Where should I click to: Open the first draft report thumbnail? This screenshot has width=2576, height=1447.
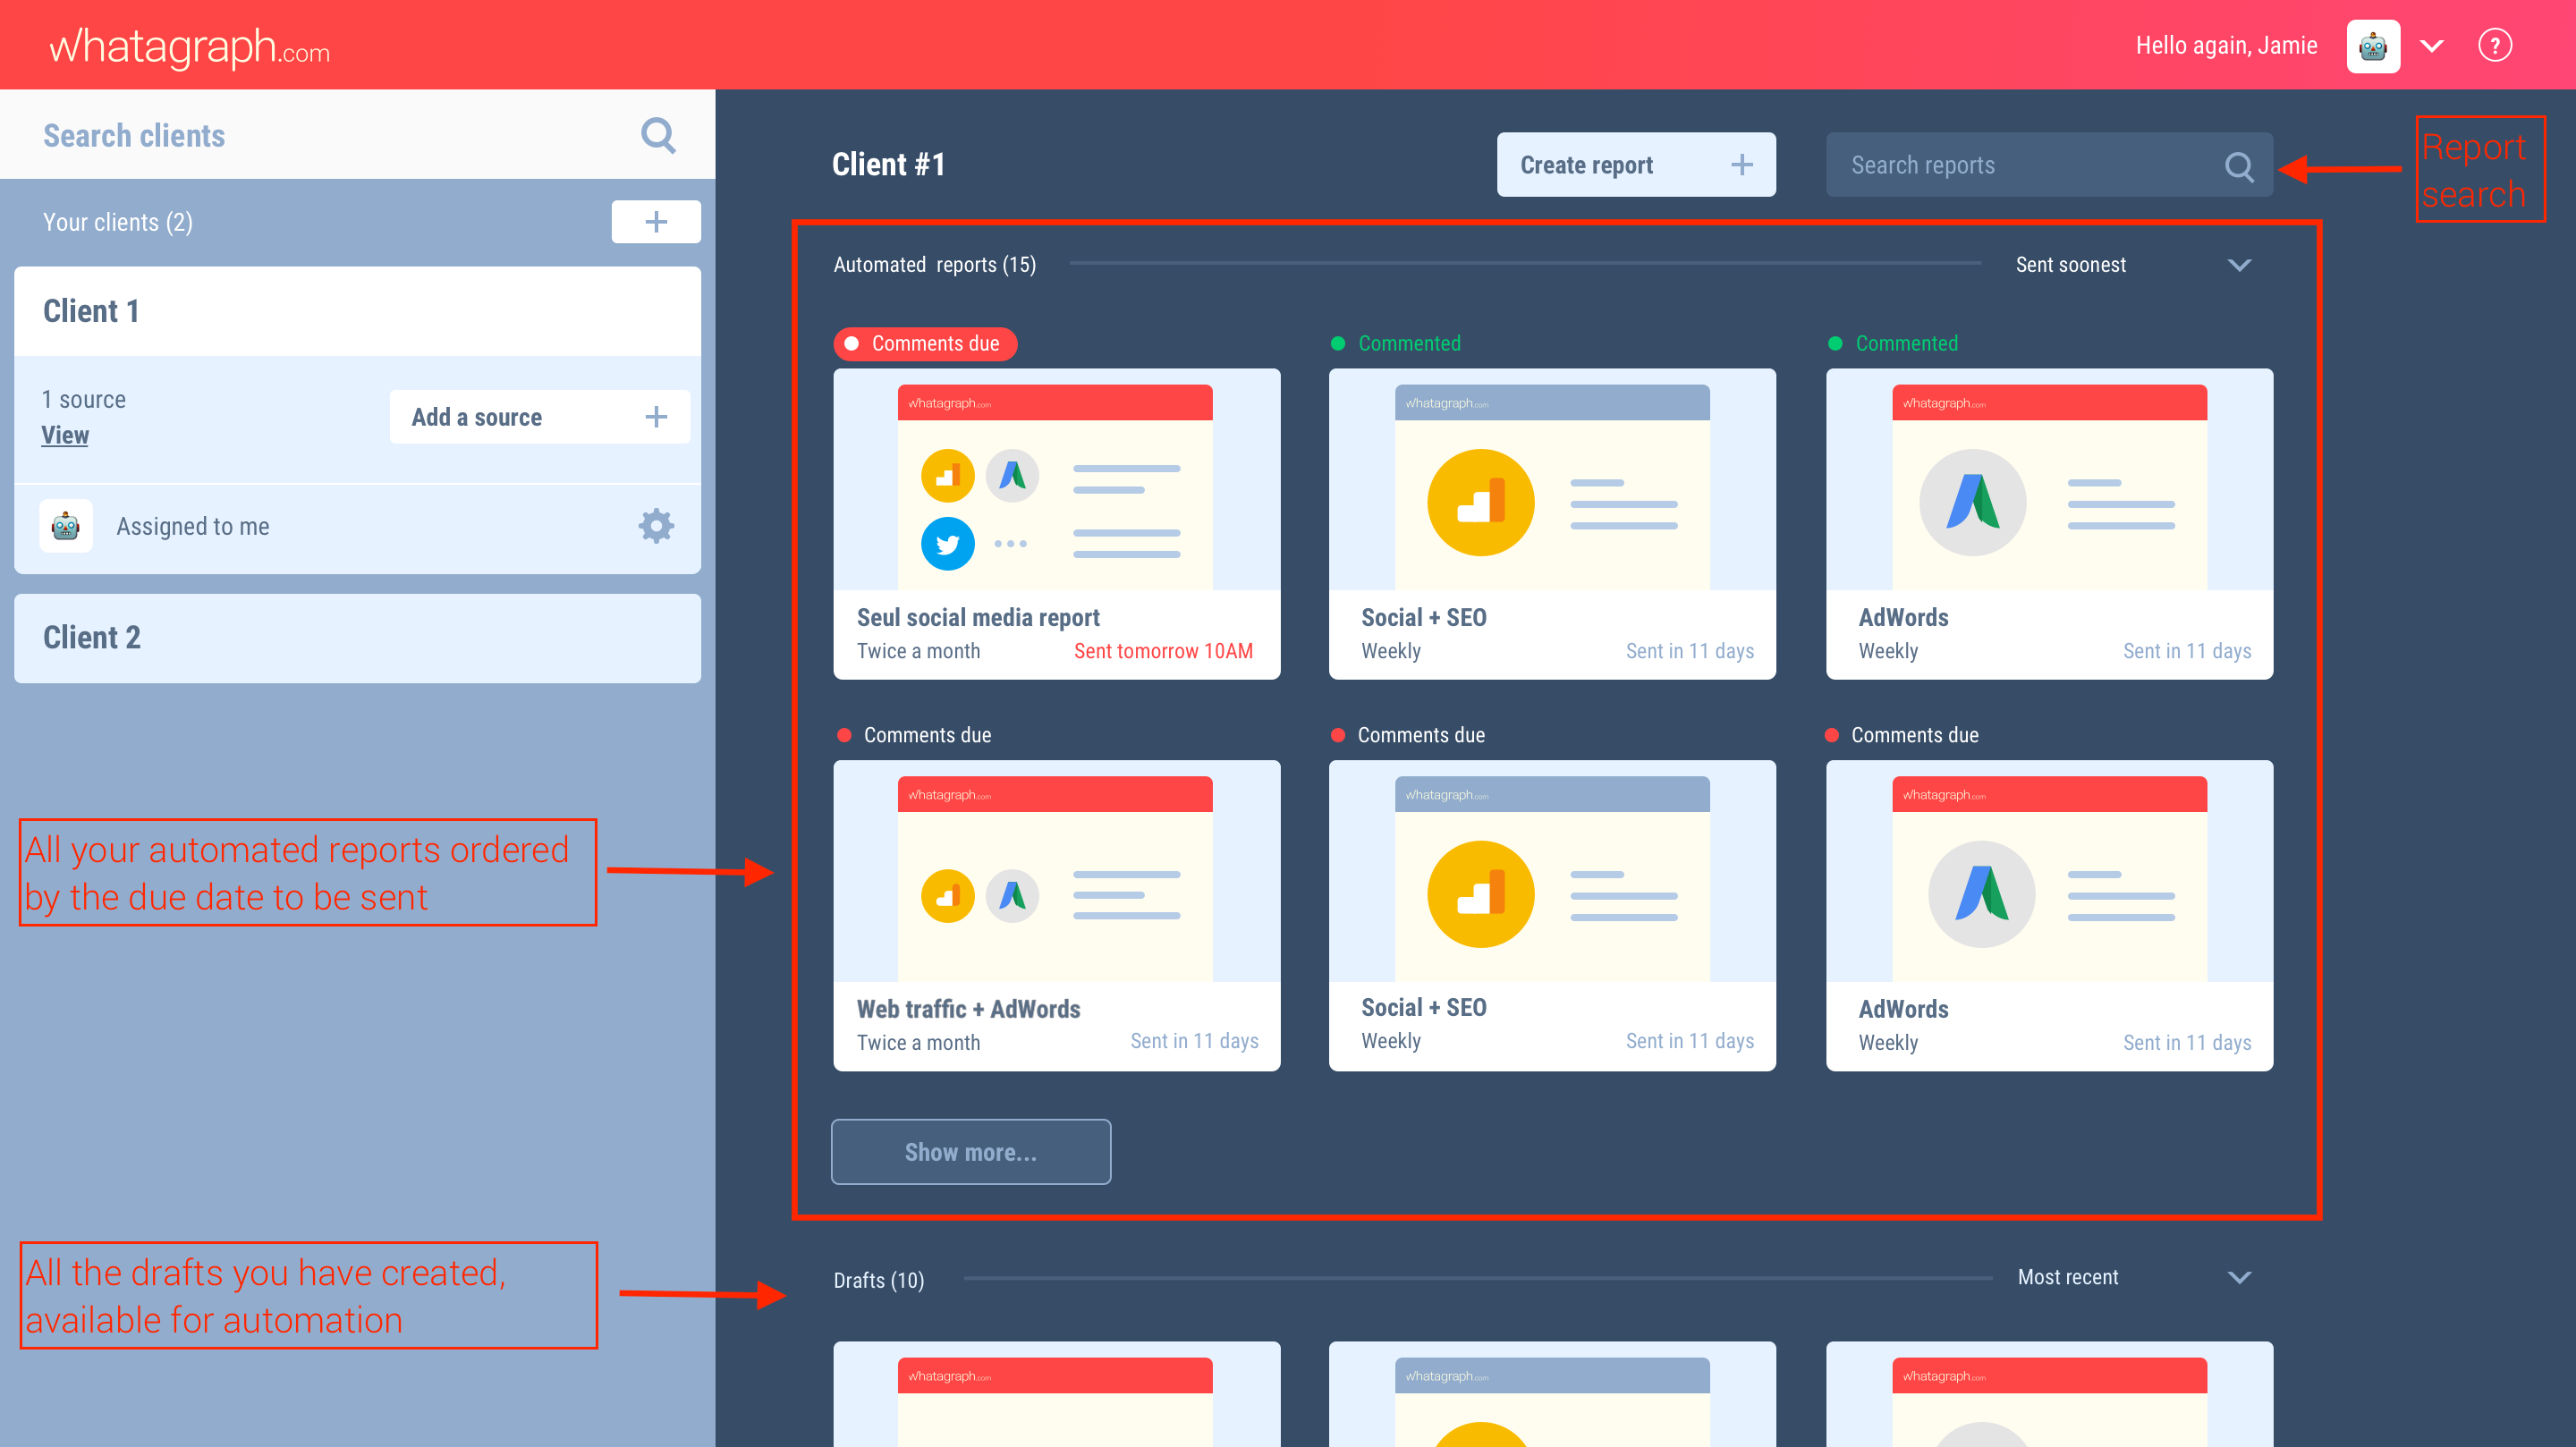(x=1057, y=1394)
